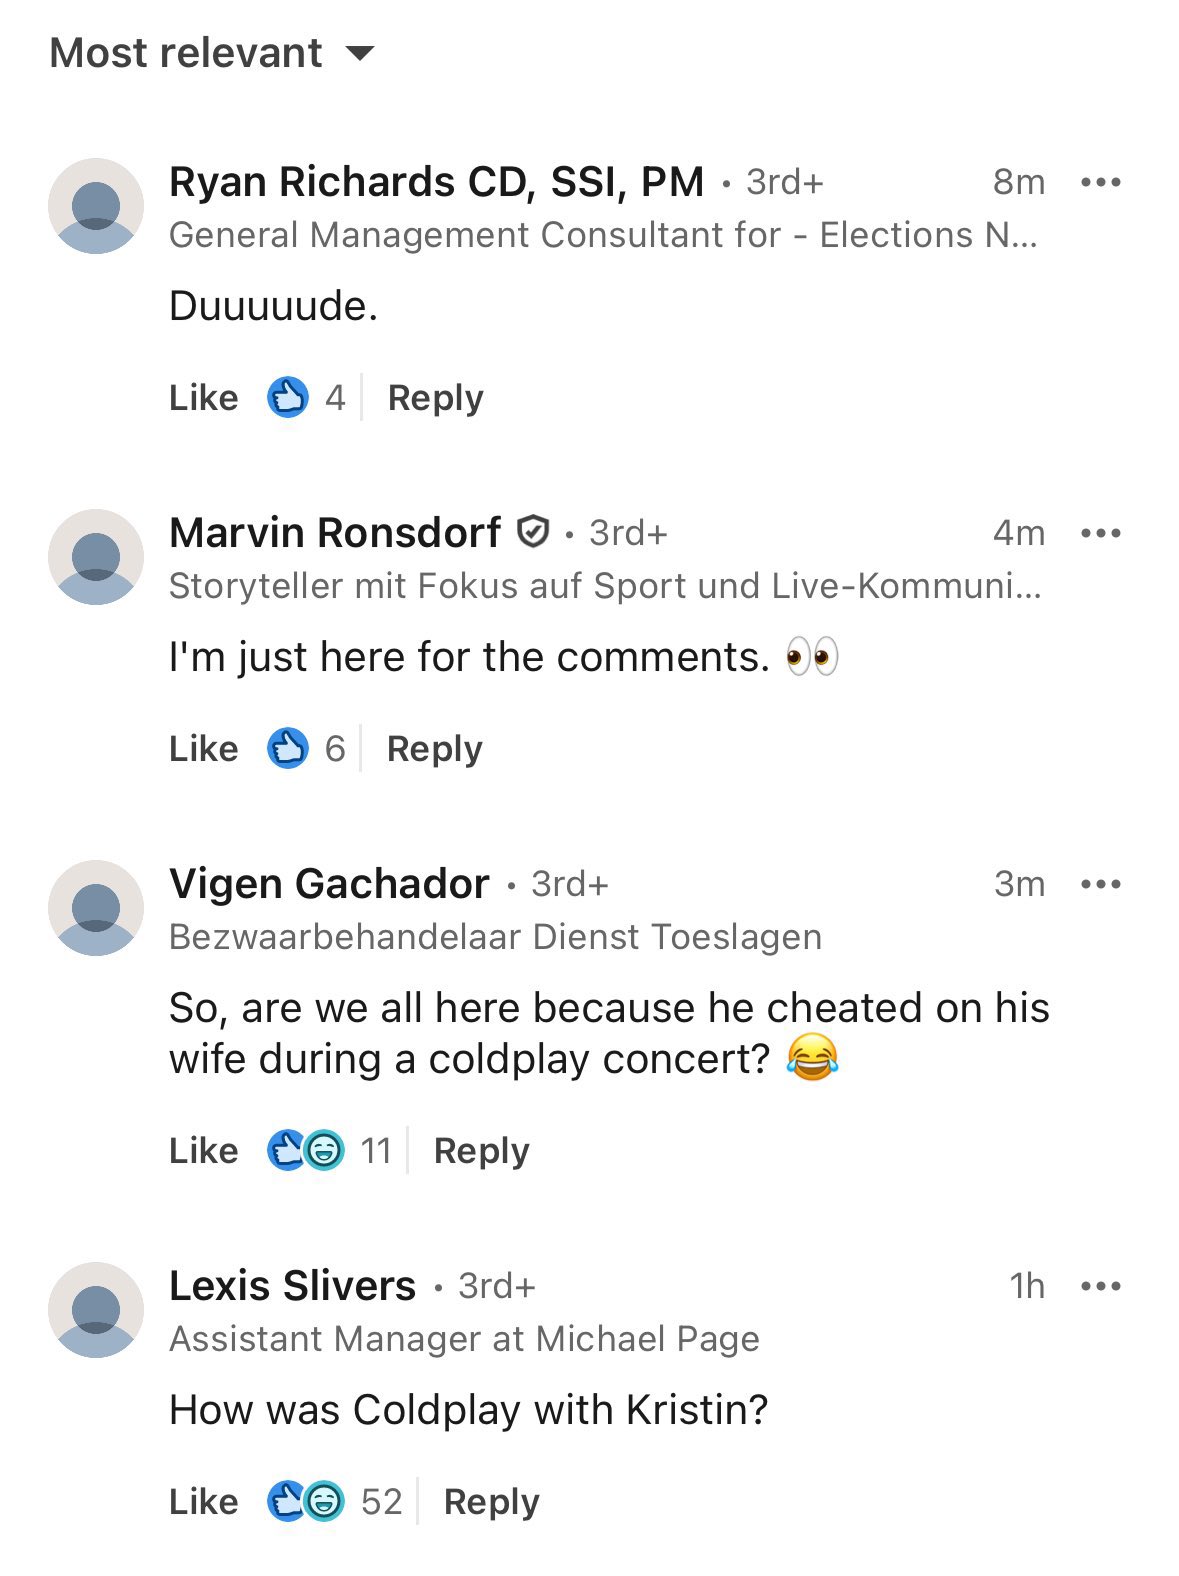This screenshot has width=1179, height=1576.
Task: Open more options on Marvin Ronsdorf's comment
Action: pyautogui.click(x=1101, y=533)
